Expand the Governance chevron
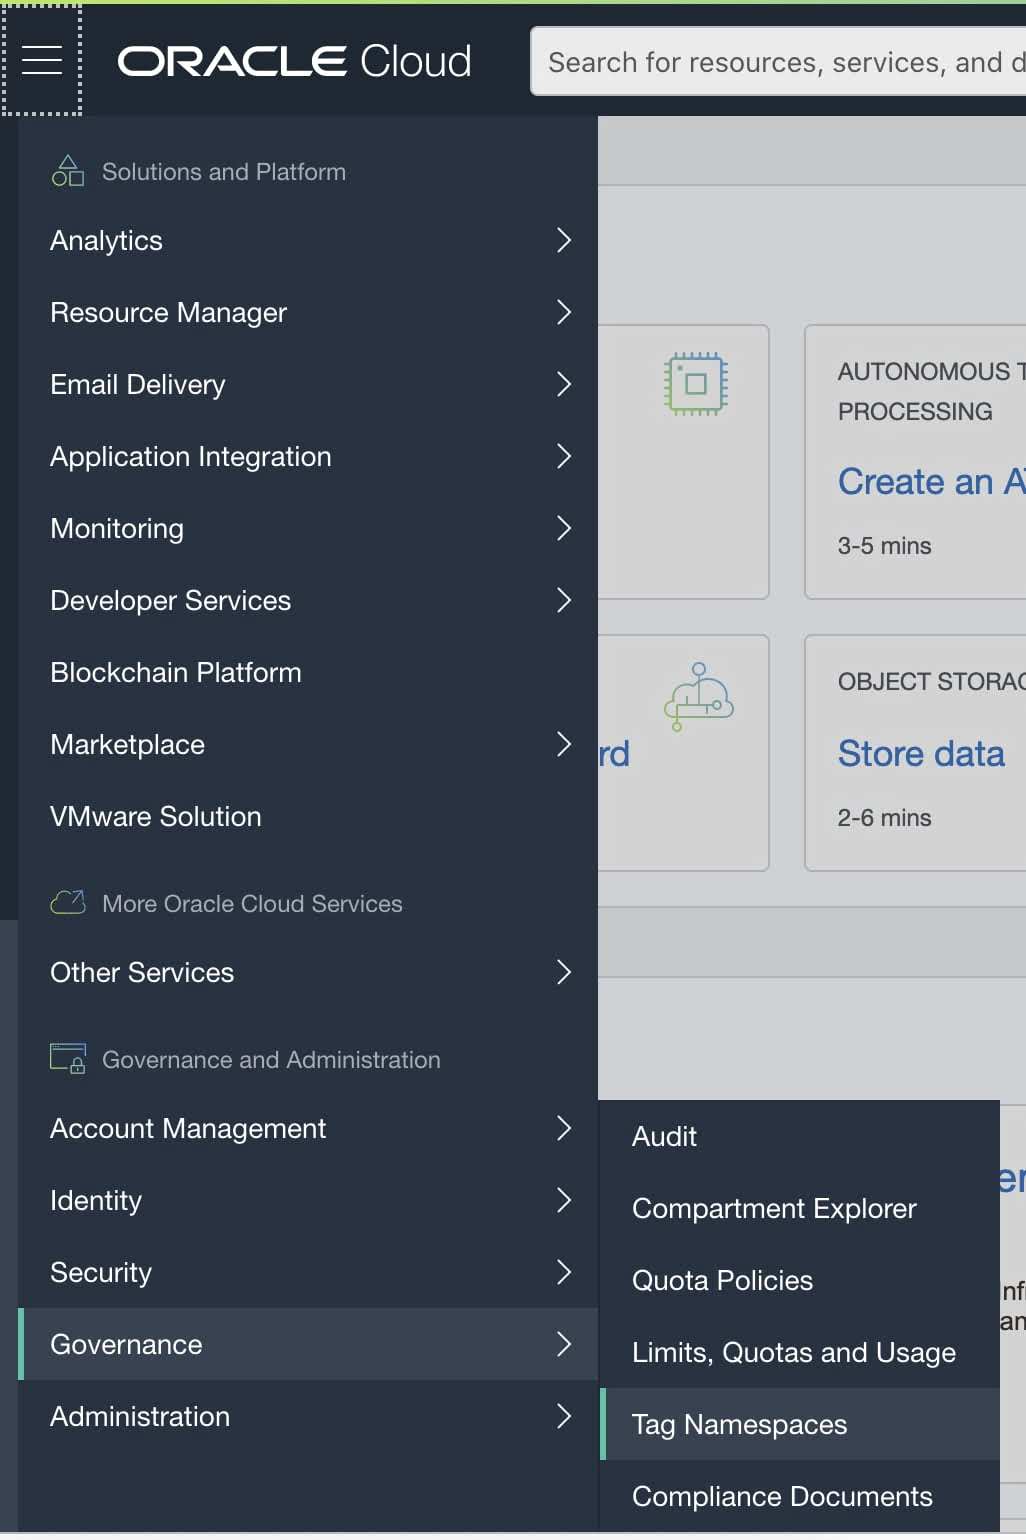 point(564,1344)
